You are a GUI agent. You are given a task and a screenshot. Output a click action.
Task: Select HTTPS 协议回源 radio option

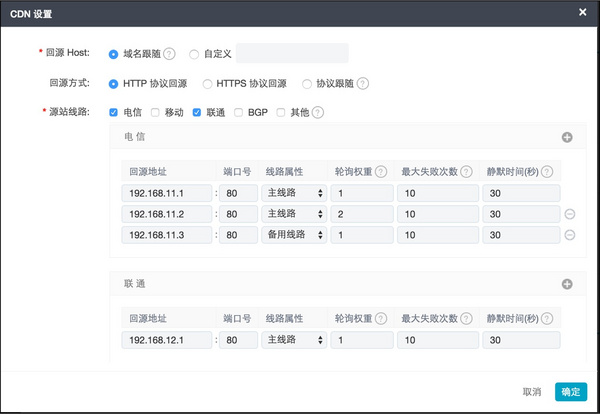pyautogui.click(x=208, y=84)
